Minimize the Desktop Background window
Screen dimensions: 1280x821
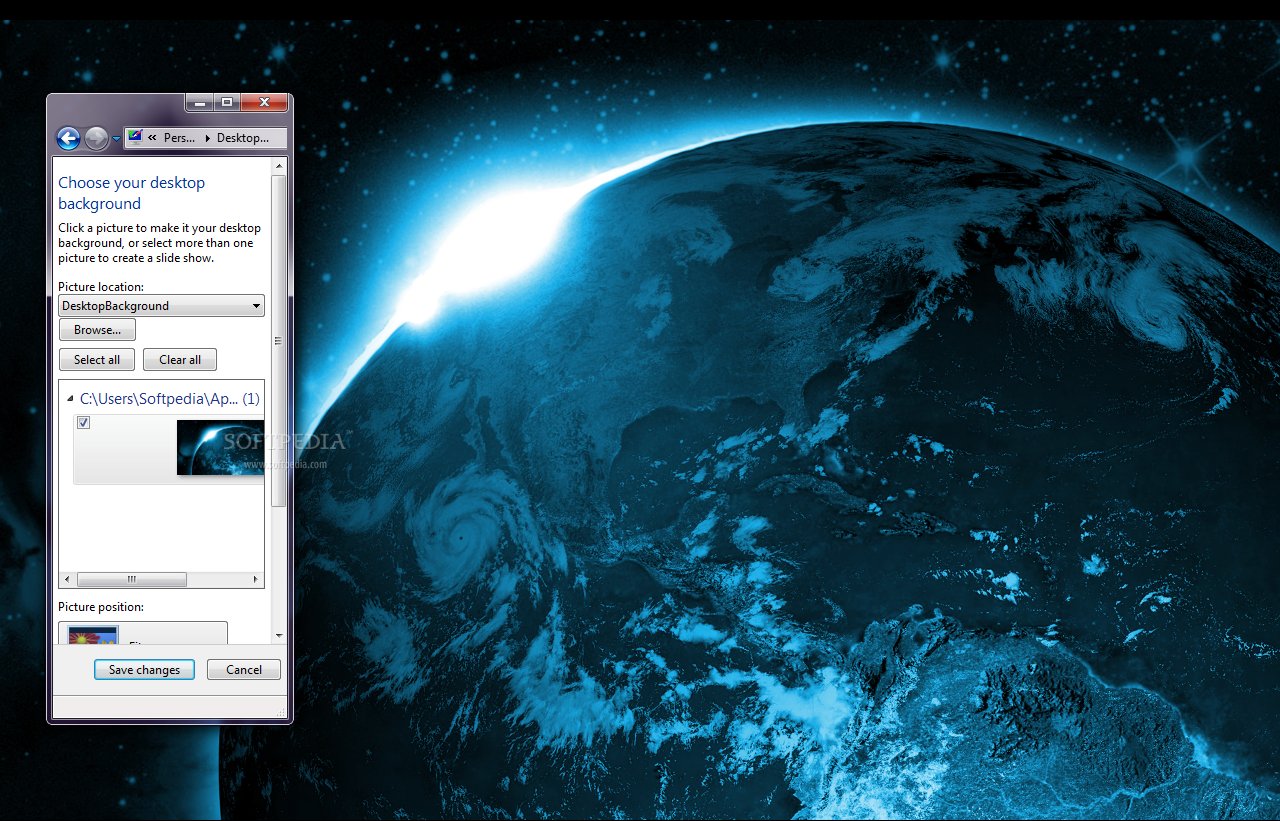199,102
